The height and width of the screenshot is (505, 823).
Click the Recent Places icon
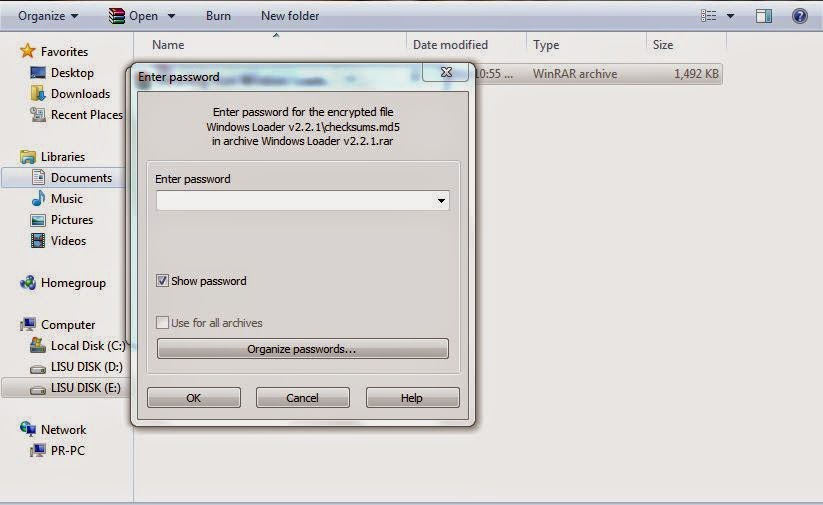click(38, 114)
